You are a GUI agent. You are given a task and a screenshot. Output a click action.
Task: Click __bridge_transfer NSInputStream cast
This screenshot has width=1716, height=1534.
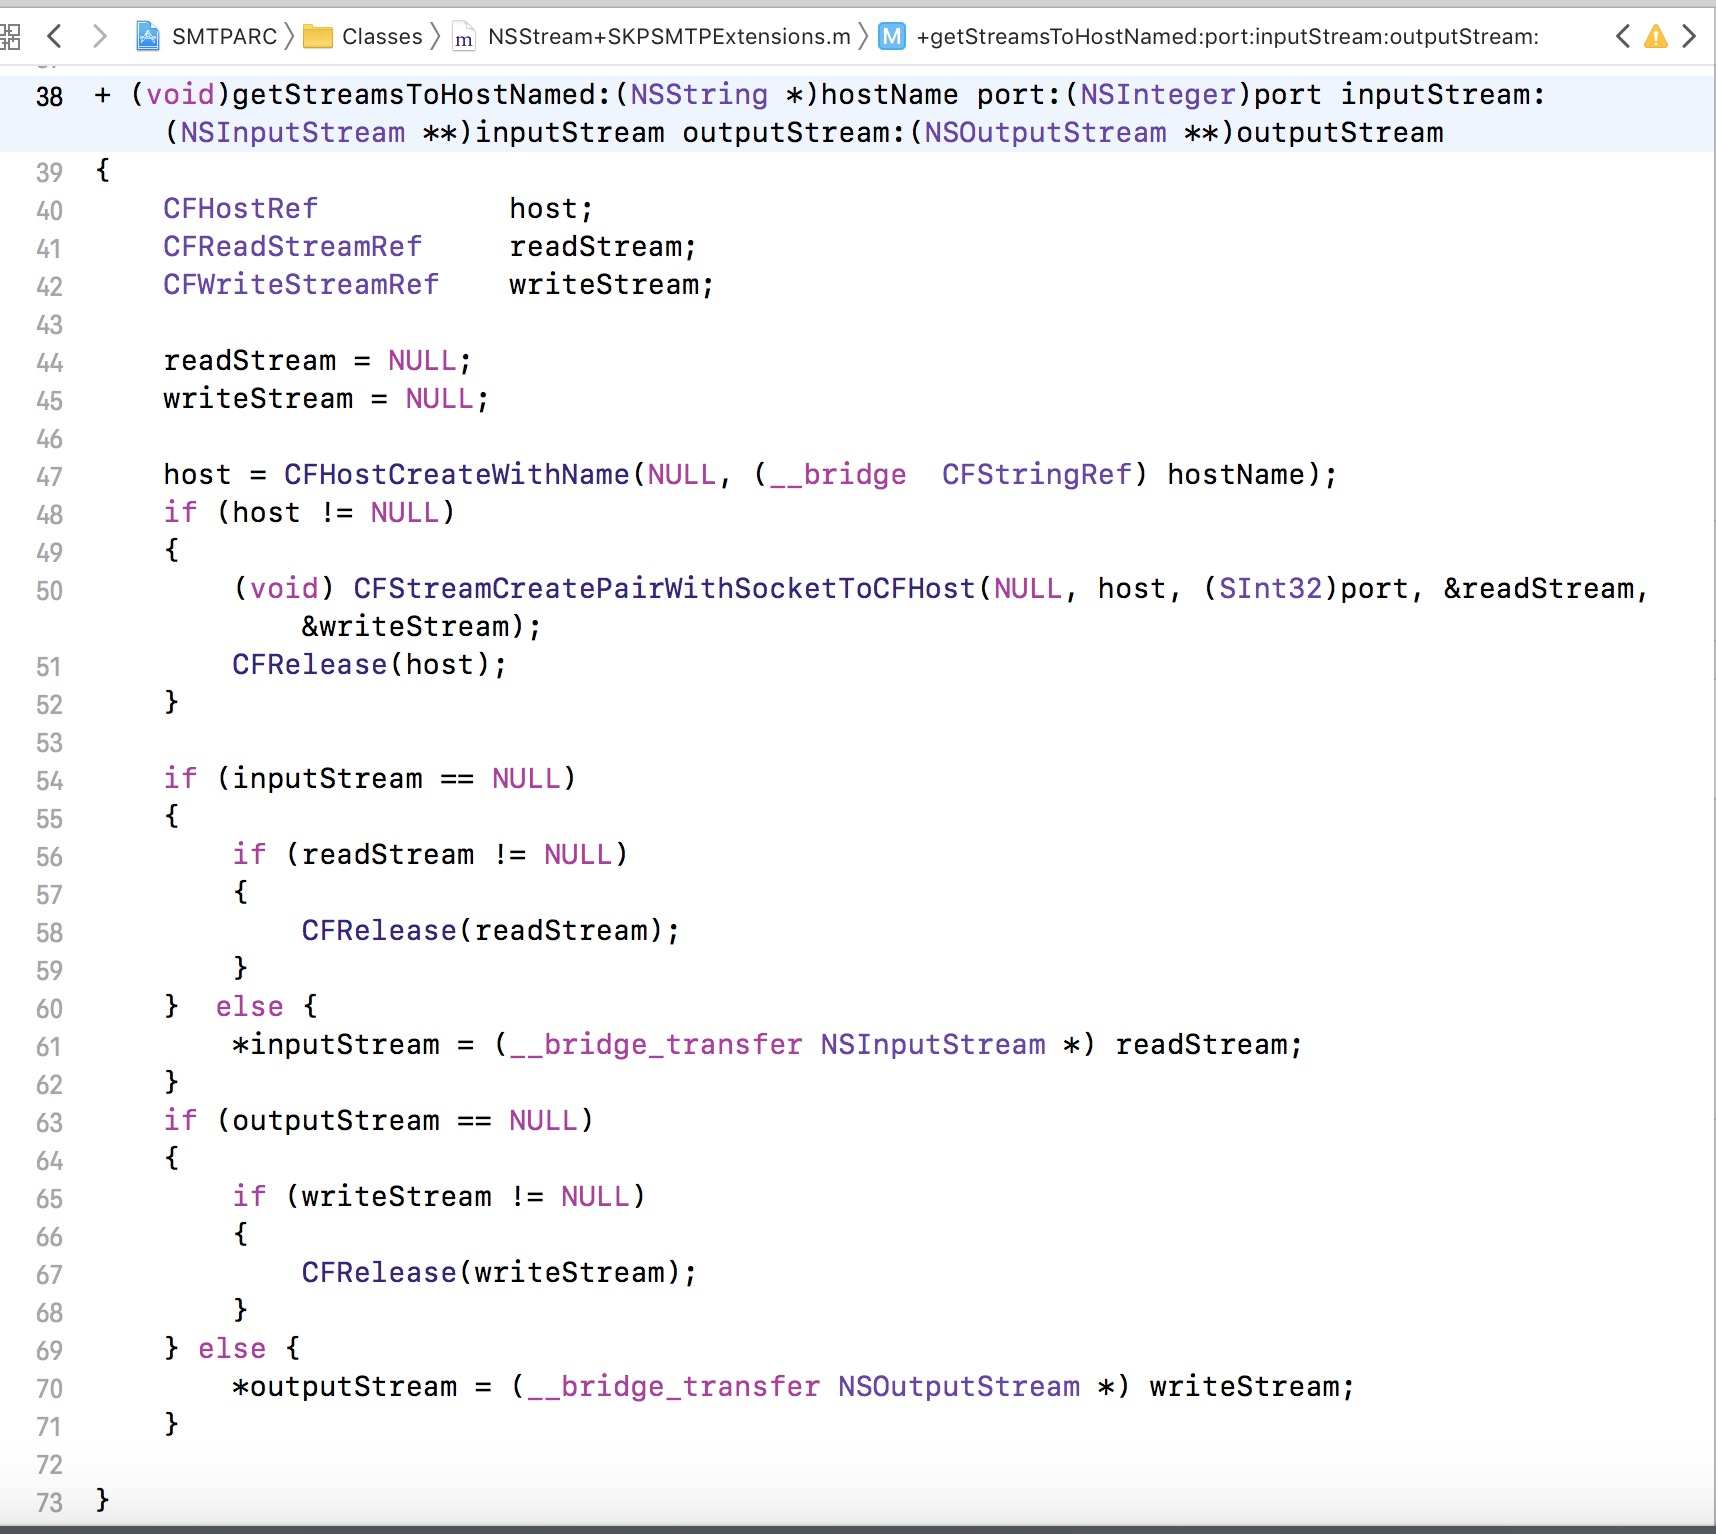pyautogui.click(x=795, y=1045)
